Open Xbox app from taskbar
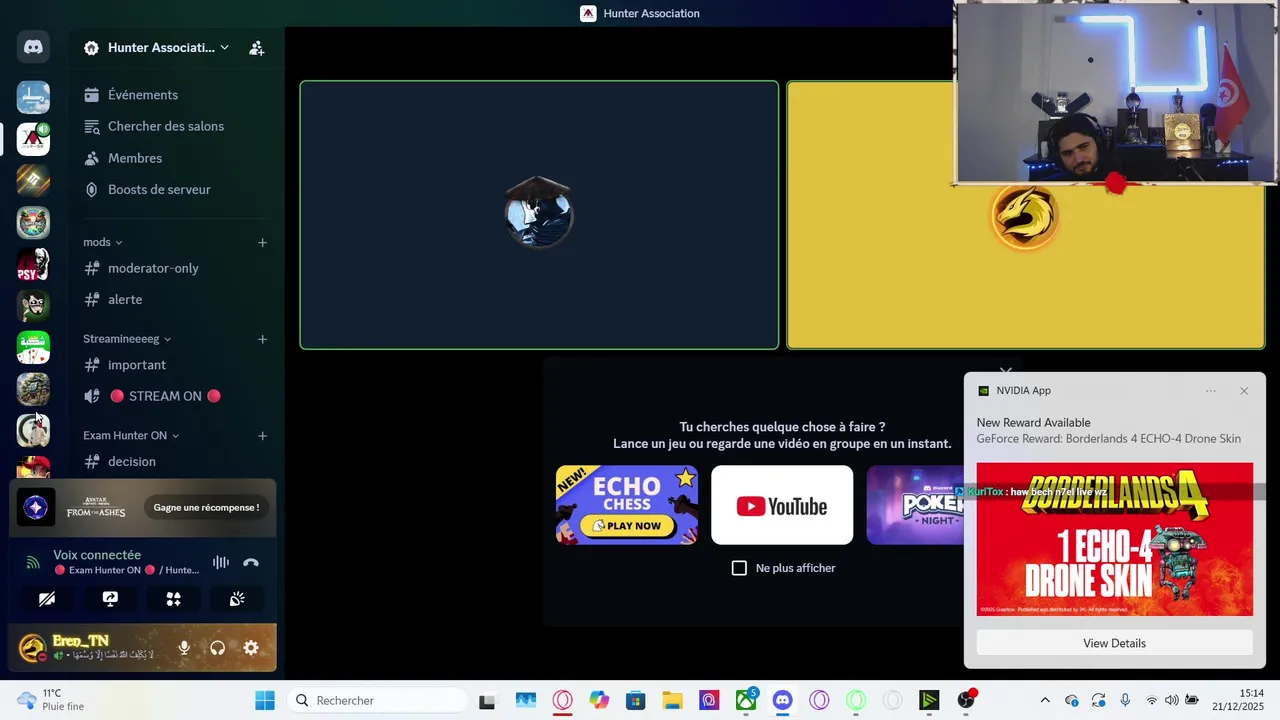 coord(746,700)
